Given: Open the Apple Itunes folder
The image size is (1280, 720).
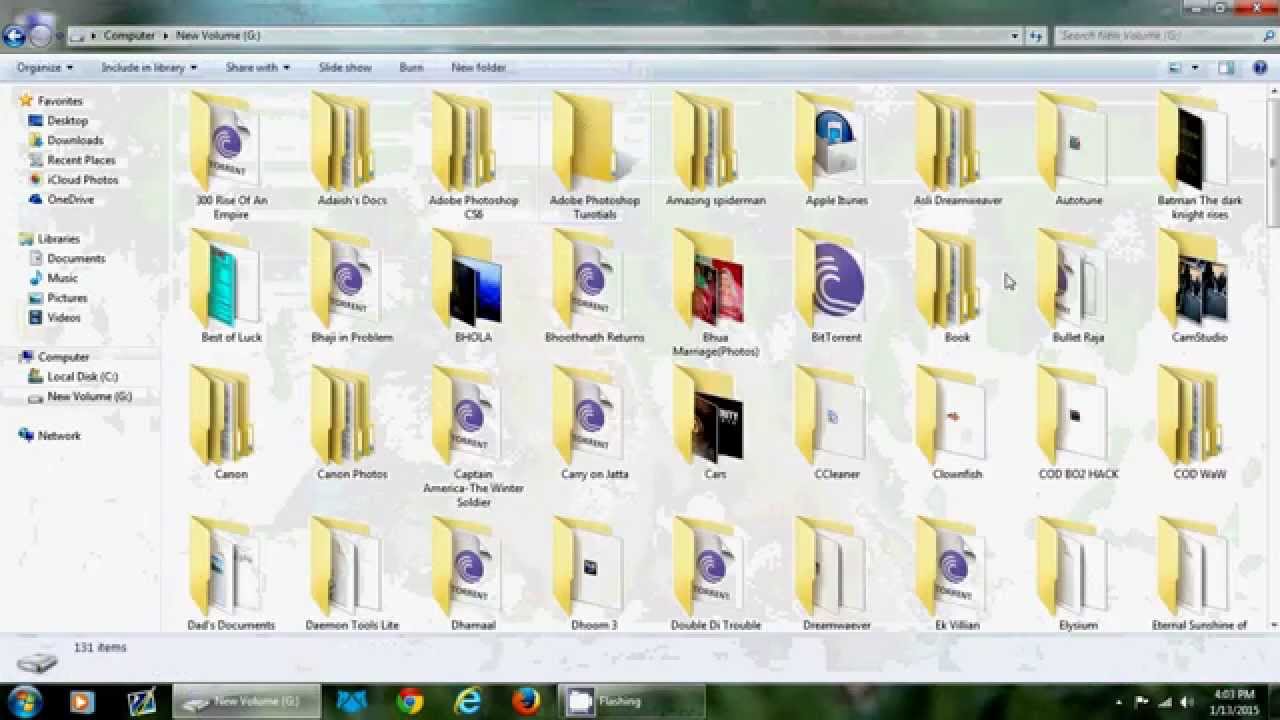Looking at the screenshot, I should (836, 150).
